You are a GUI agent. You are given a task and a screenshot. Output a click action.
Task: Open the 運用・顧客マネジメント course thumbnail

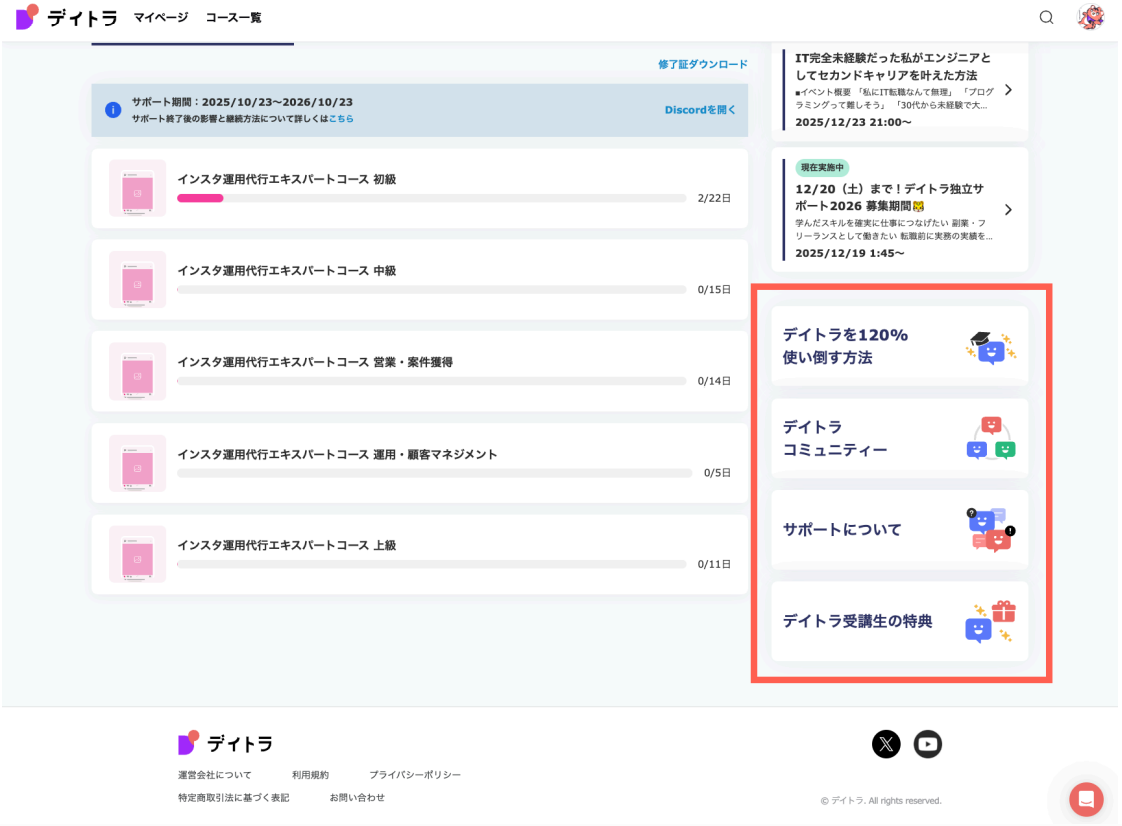tap(137, 463)
